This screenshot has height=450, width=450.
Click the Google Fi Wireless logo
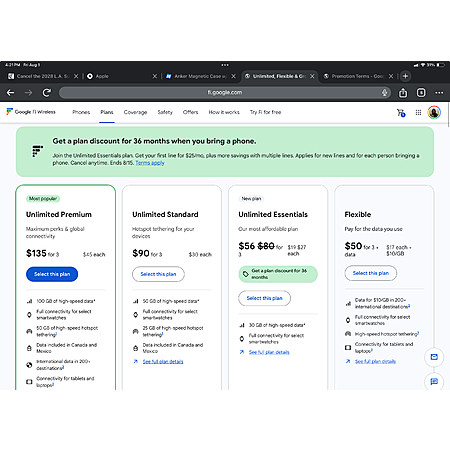click(31, 112)
